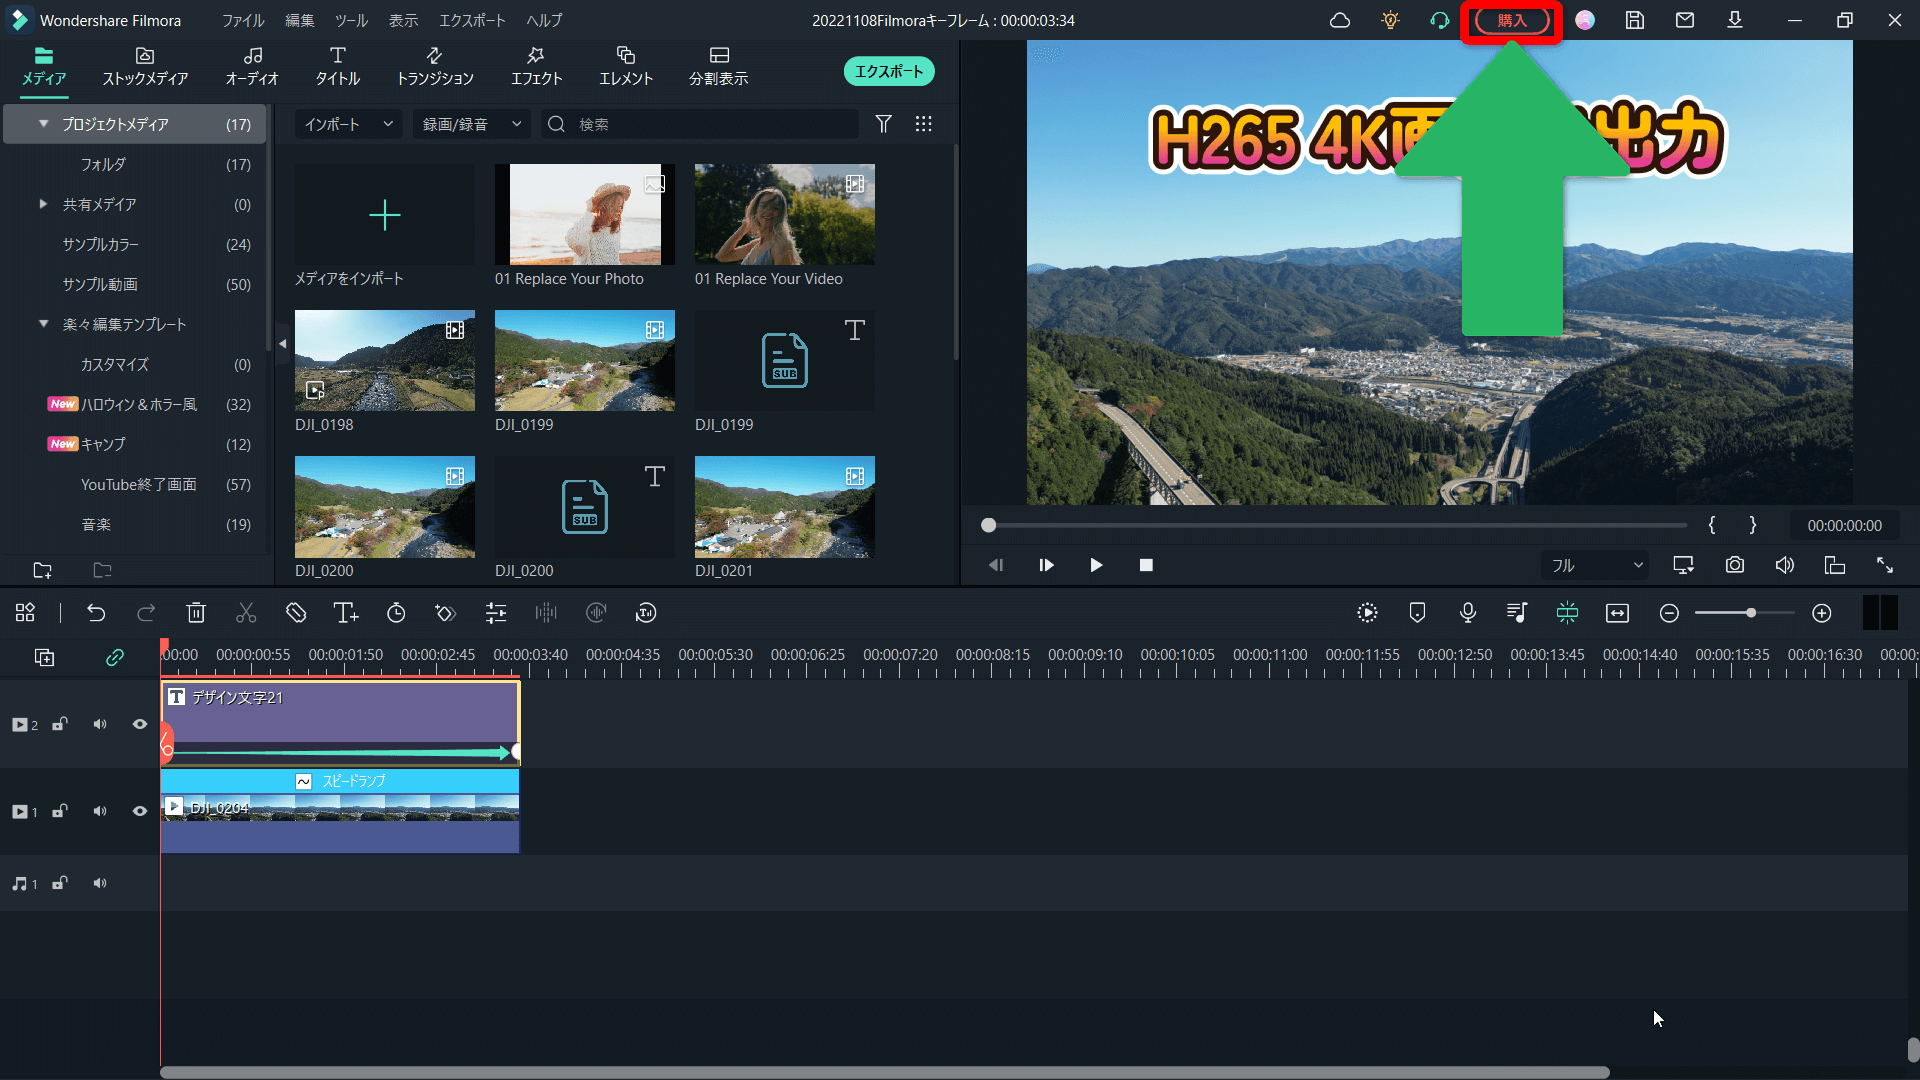The width and height of the screenshot is (1920, 1080).
Task: Open the ツール menu
Action: pyautogui.click(x=351, y=20)
